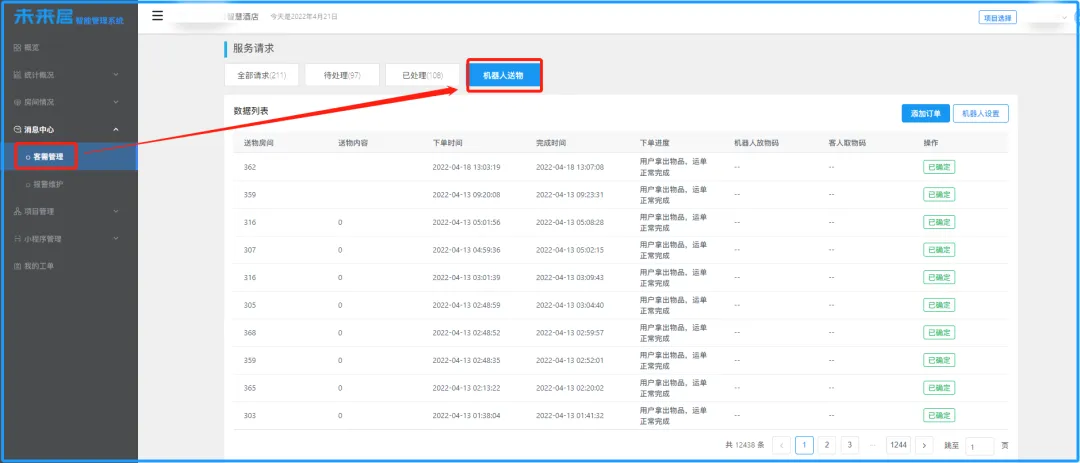Click the room number 368 cell
The image size is (1080, 463).
(x=250, y=332)
